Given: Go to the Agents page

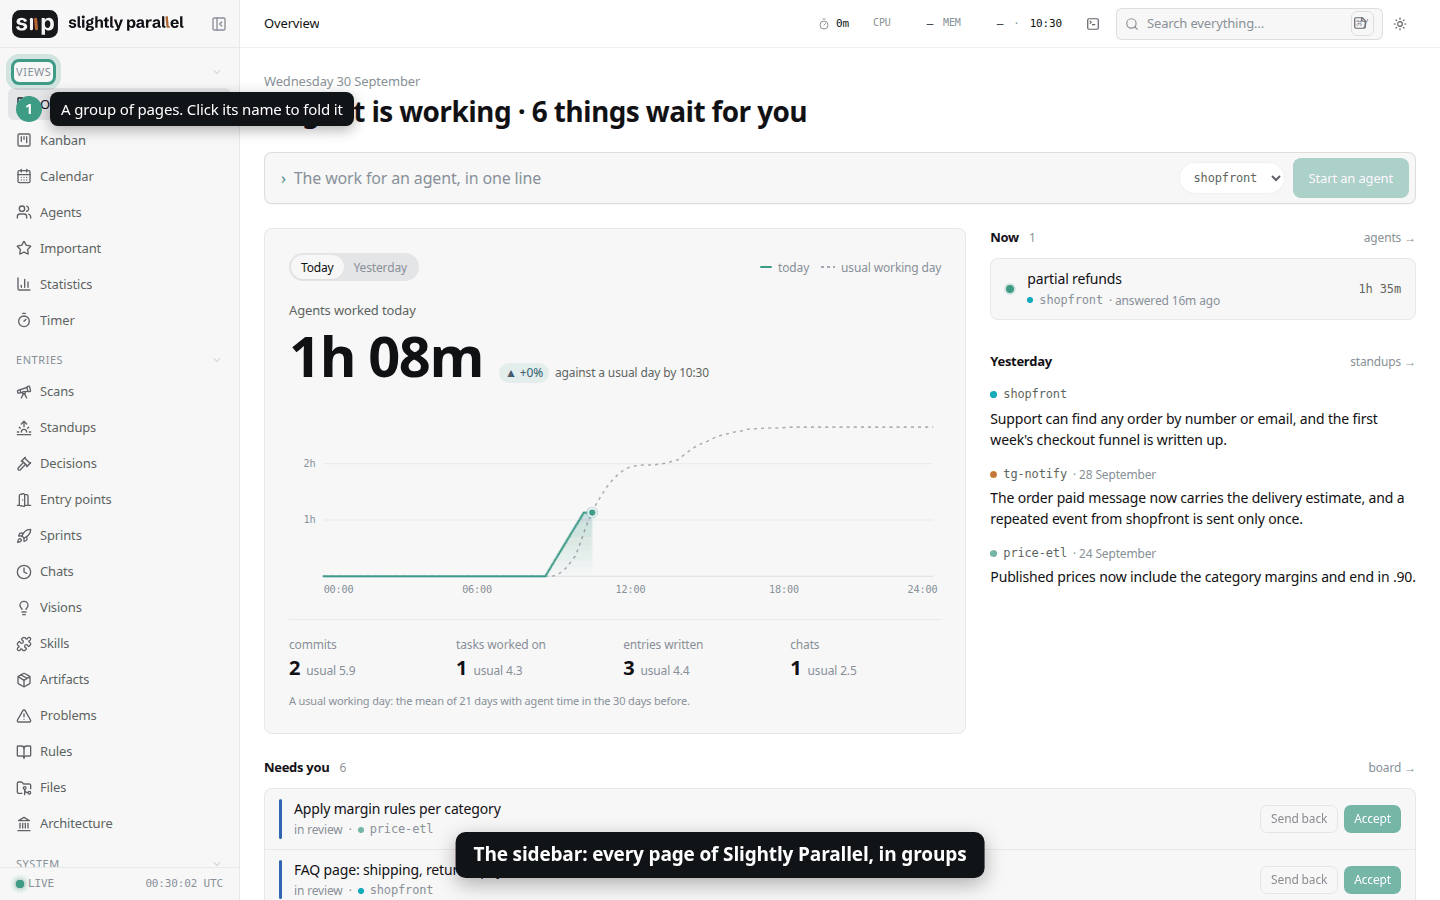Looking at the screenshot, I should click(x=120, y=212).
